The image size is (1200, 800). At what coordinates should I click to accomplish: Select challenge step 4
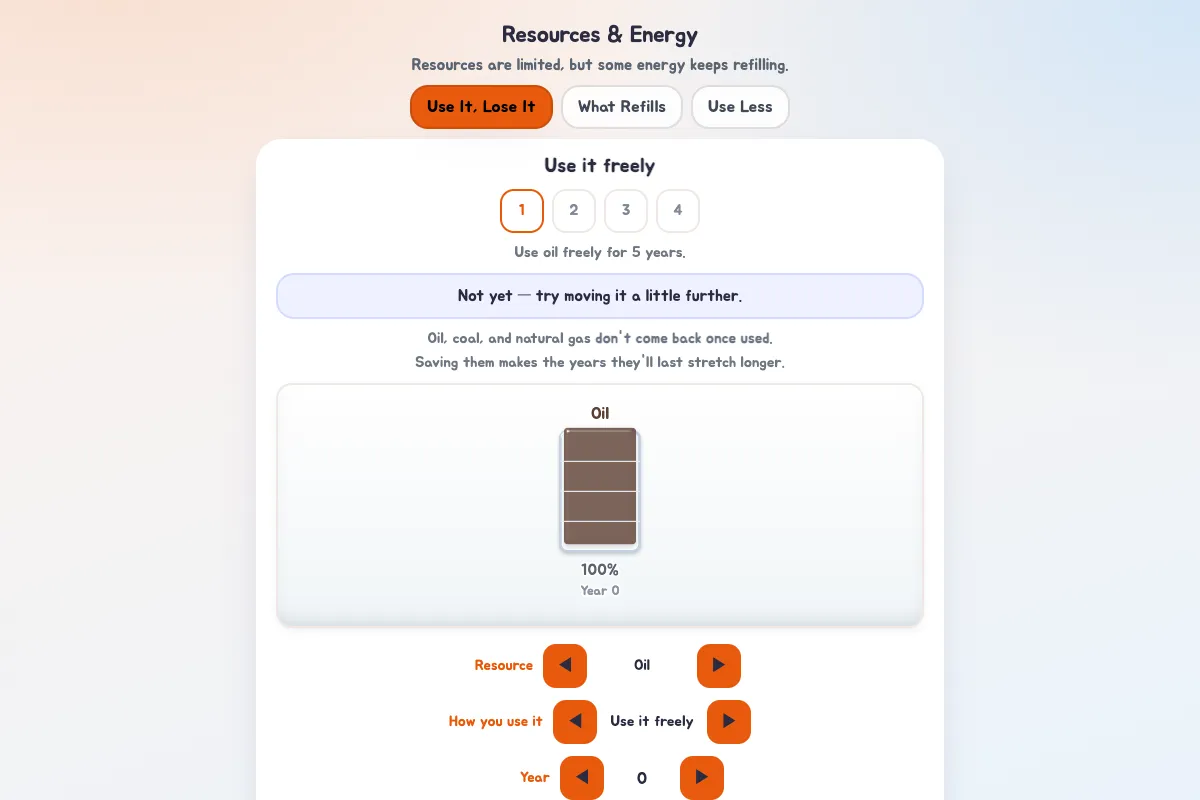(x=678, y=211)
